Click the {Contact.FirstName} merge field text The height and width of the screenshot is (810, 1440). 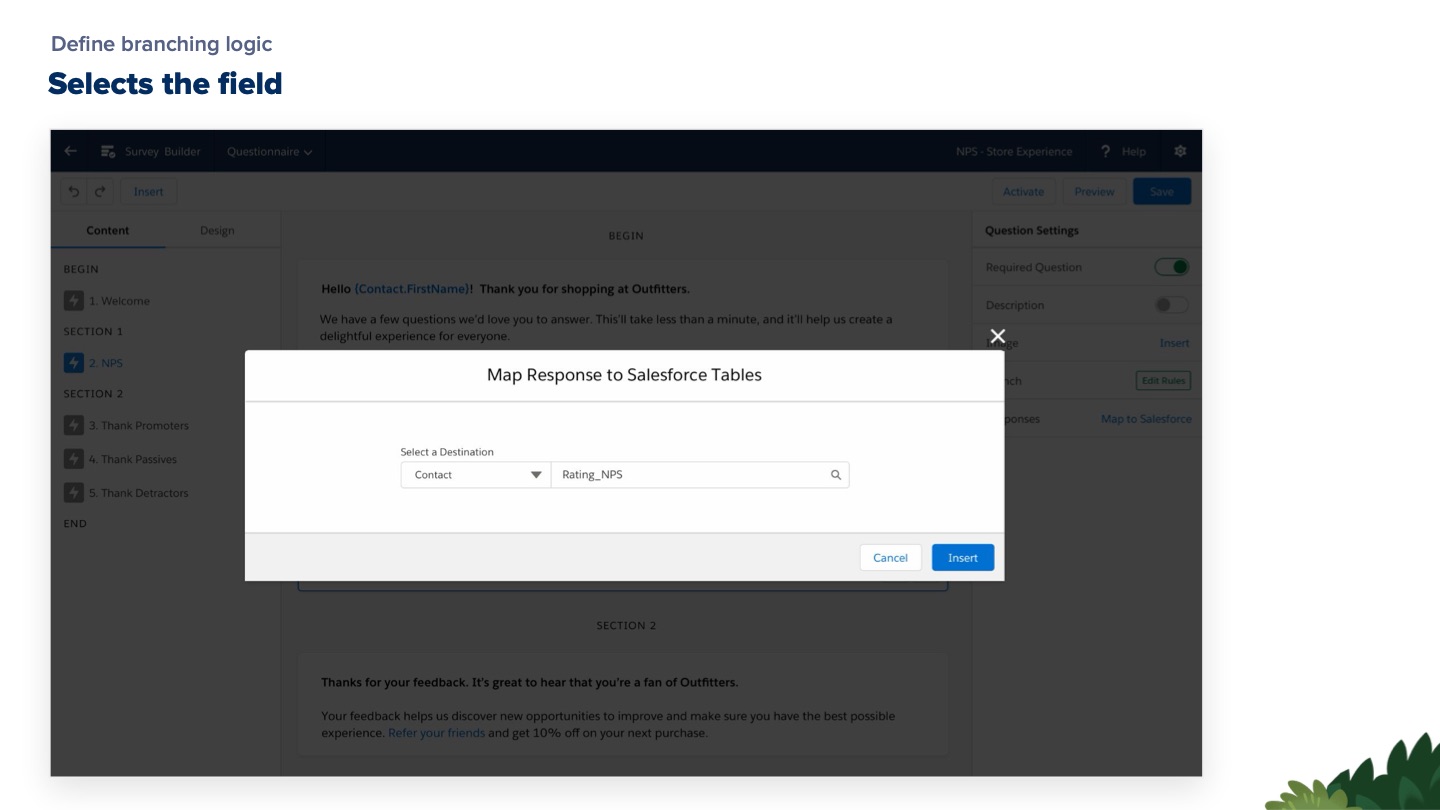(414, 289)
